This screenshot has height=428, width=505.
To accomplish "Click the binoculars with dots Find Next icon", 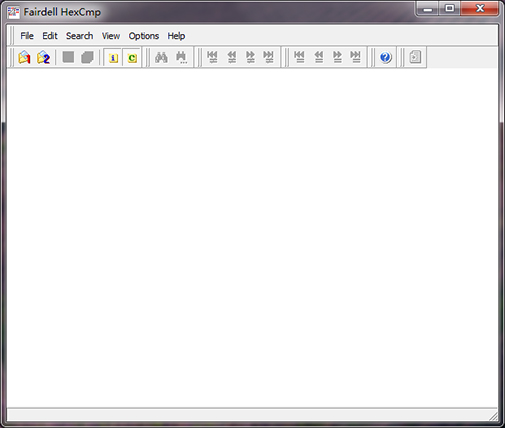I will pyautogui.click(x=181, y=57).
